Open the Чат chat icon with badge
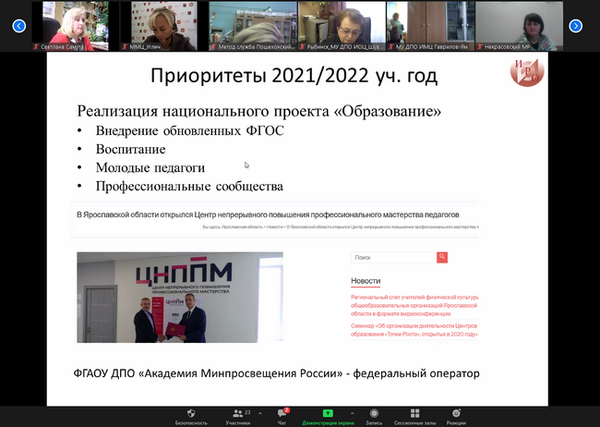The image size is (600, 427). point(282,413)
